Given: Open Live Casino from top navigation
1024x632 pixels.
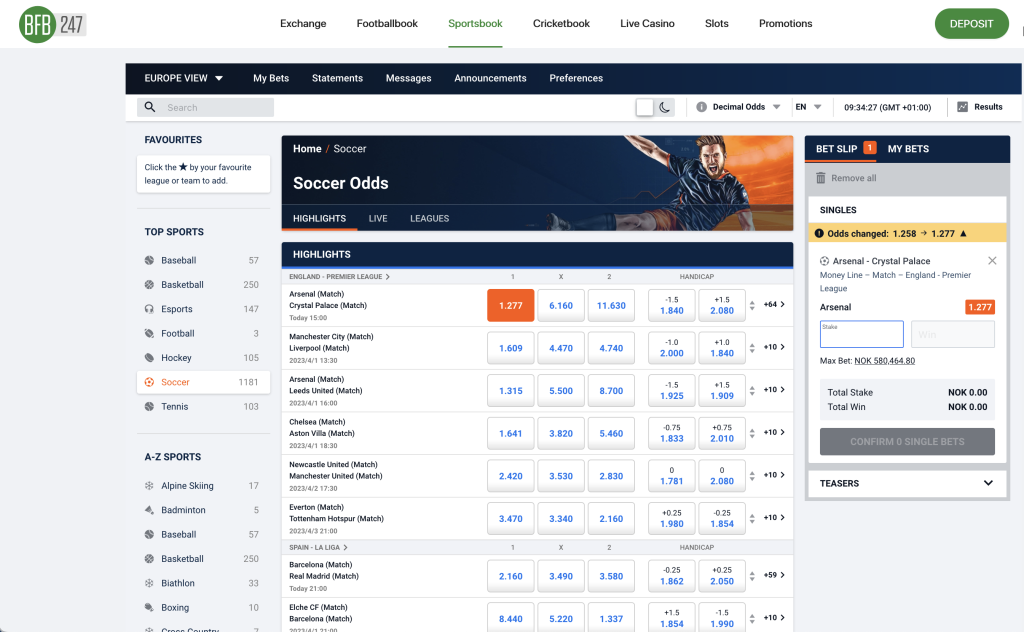Looking at the screenshot, I should tap(647, 24).
